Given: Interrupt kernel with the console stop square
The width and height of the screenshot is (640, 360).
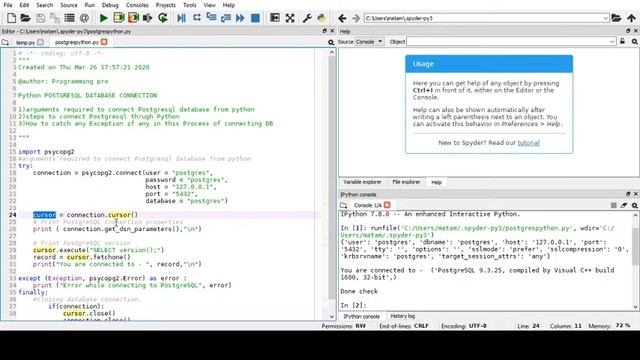Looking at the screenshot, I should pos(613,205).
